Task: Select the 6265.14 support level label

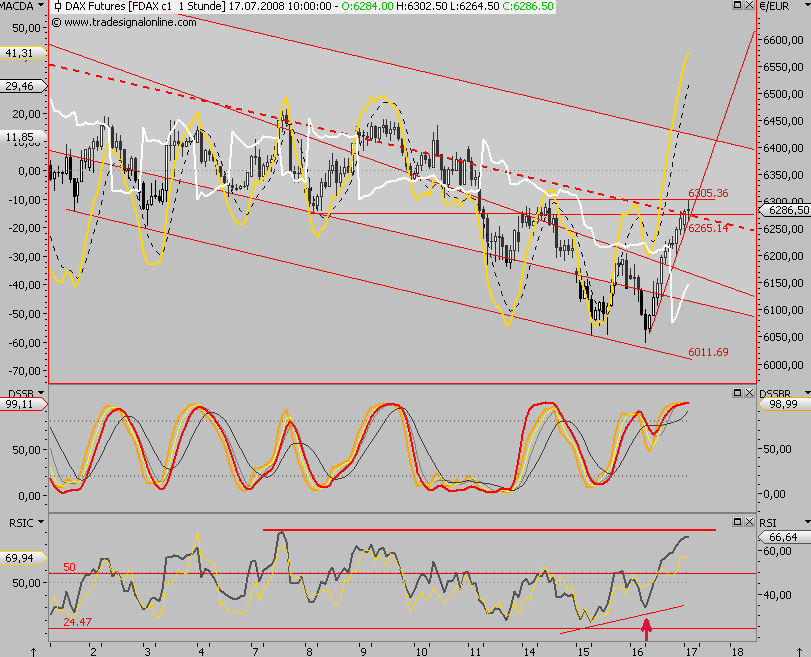Action: click(x=708, y=228)
